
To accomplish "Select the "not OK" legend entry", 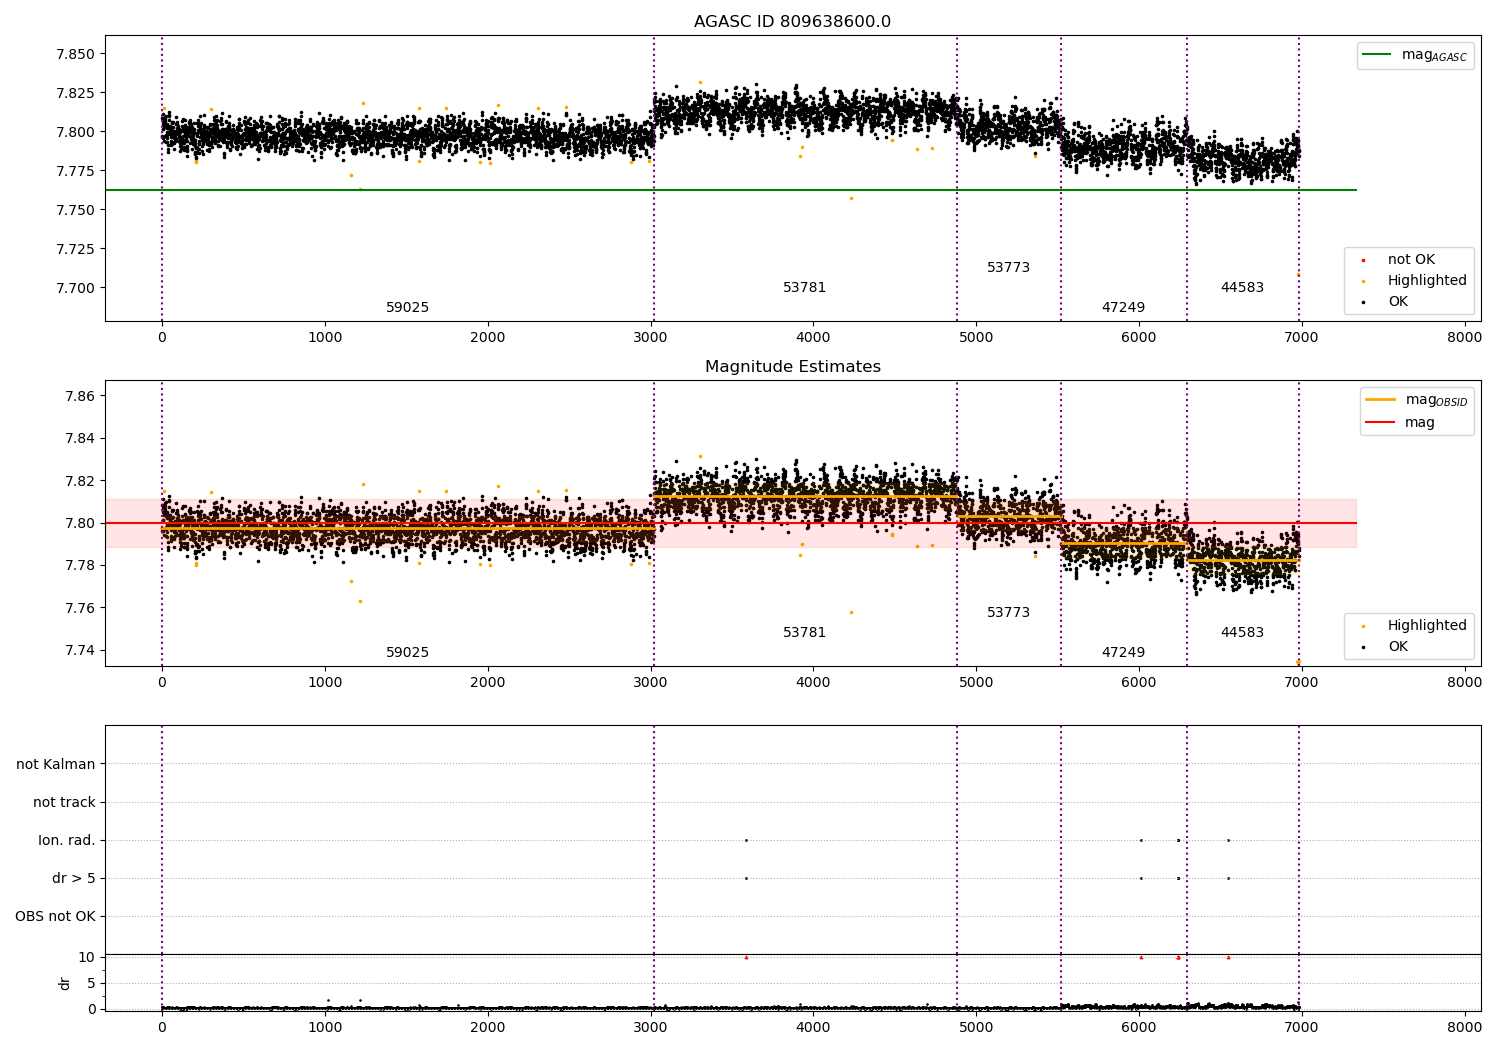I will [x=1411, y=260].
